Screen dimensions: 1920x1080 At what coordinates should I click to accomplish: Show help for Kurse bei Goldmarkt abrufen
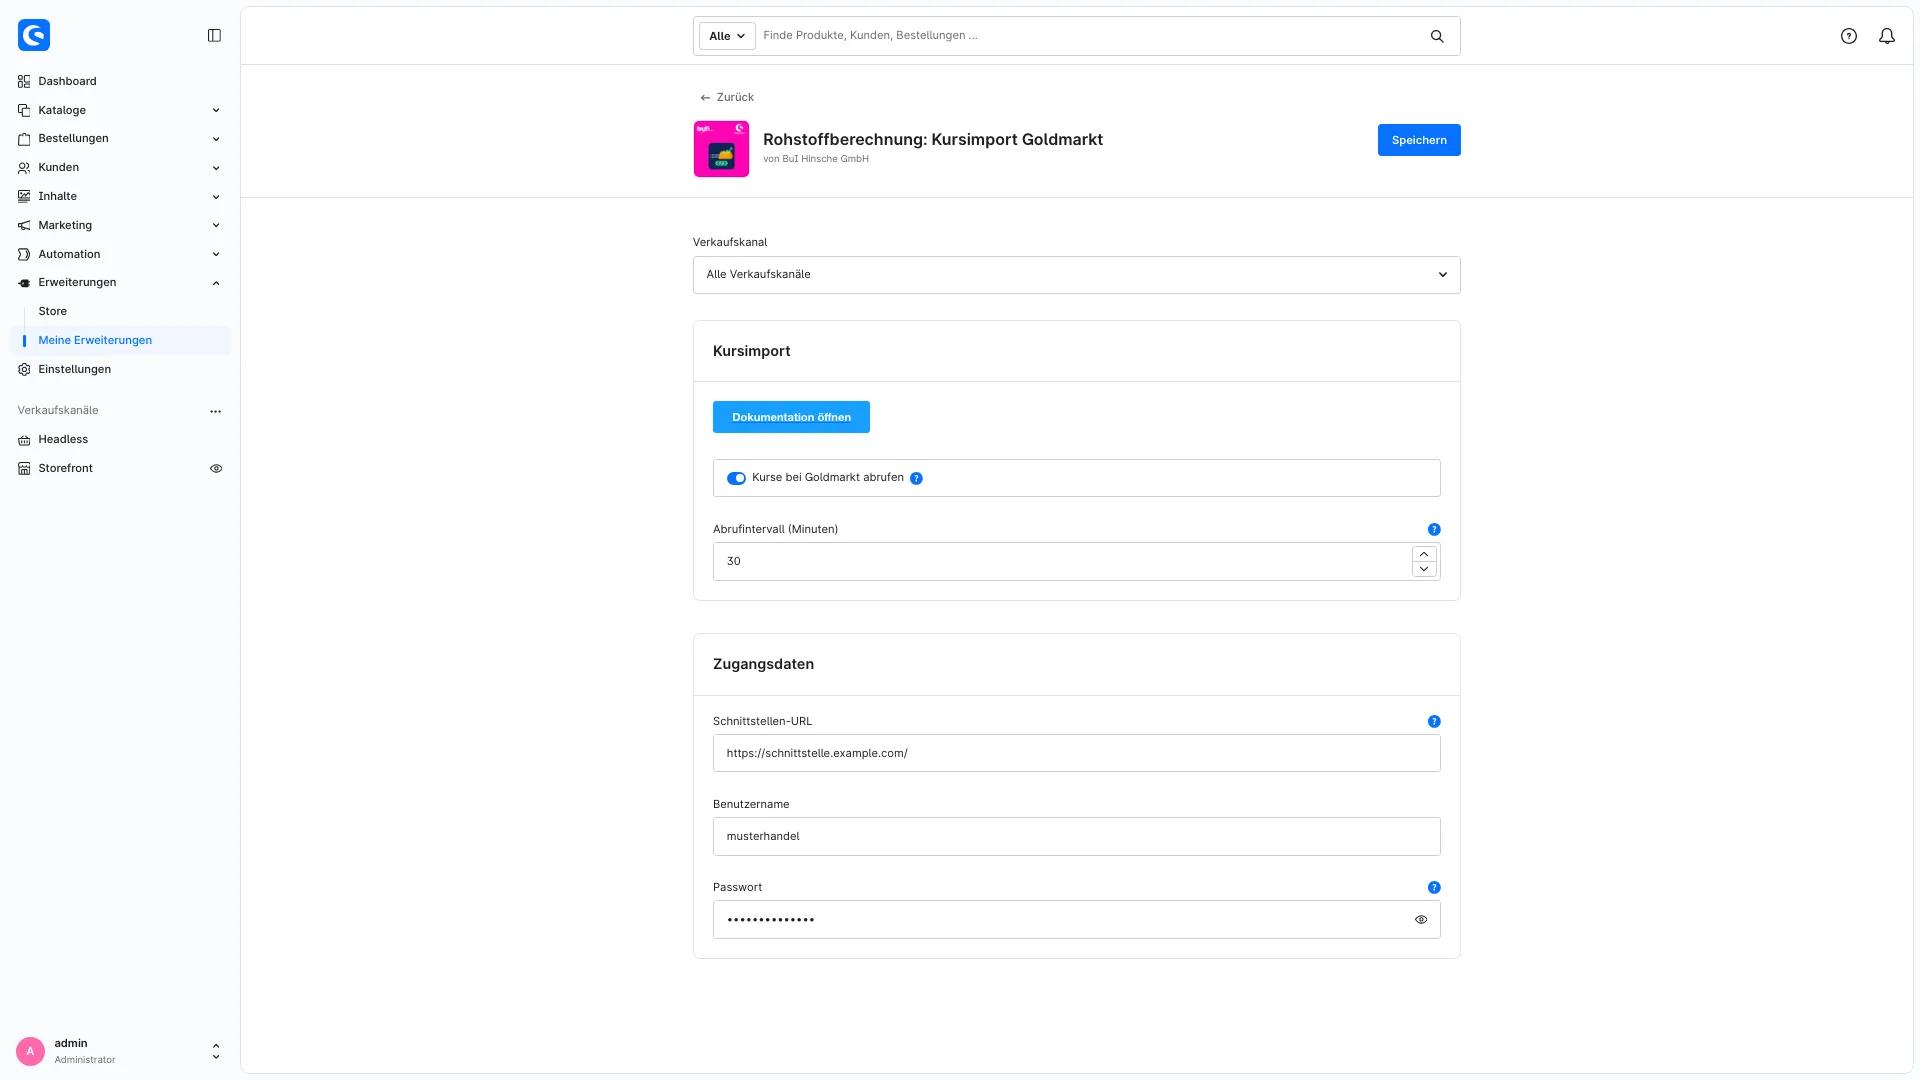point(916,479)
